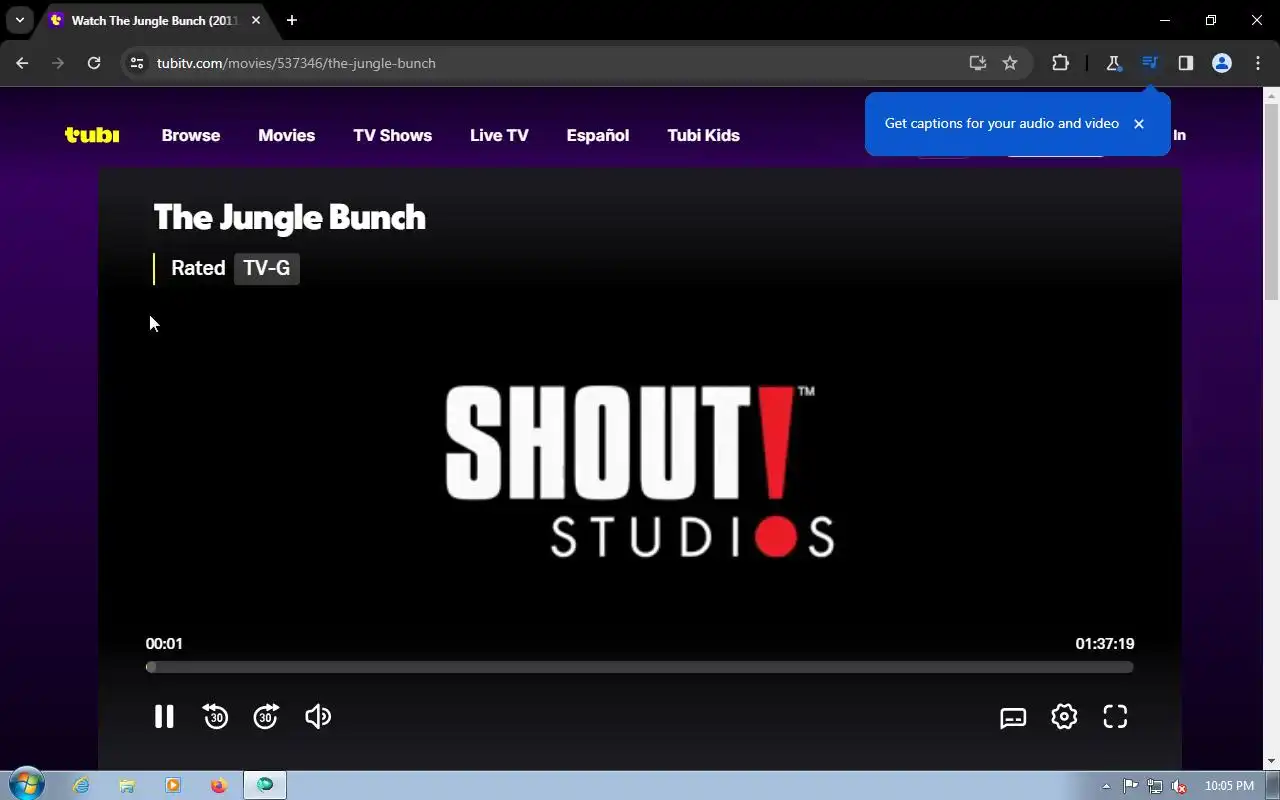Viewport: 1280px width, 800px height.
Task: Reload the current page
Action: 94,63
